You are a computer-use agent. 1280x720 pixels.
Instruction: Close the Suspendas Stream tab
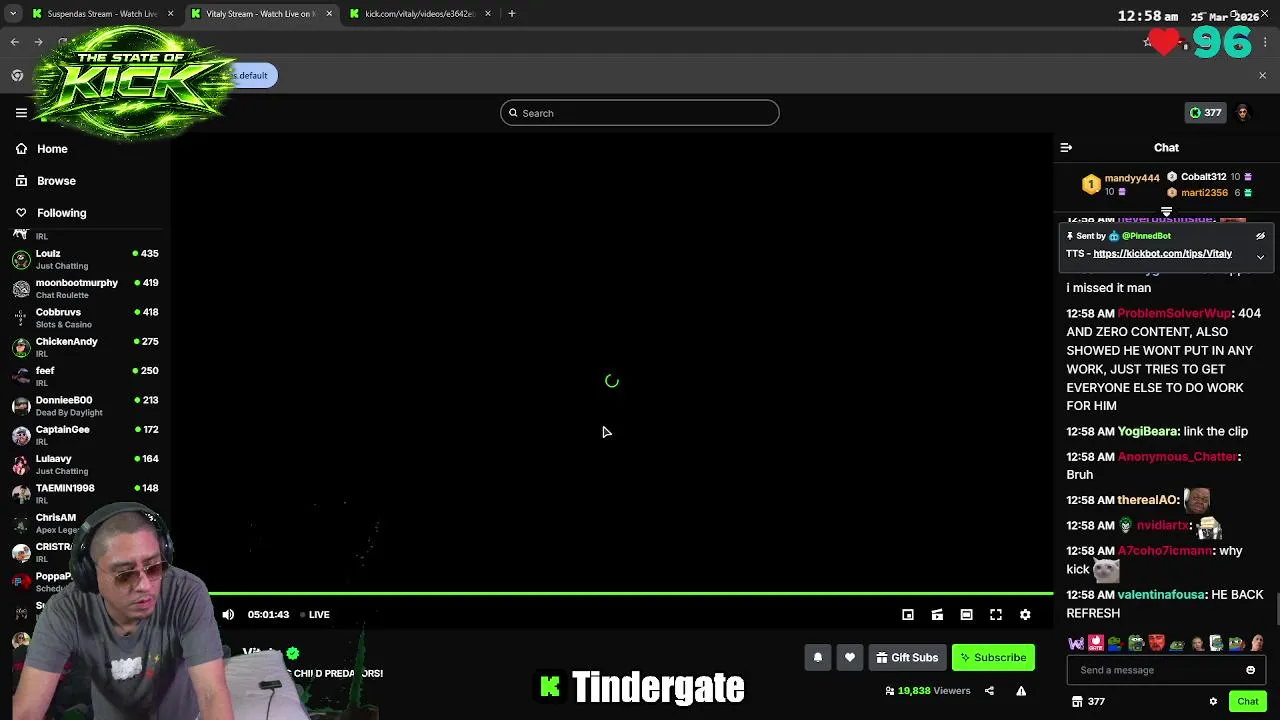pyautogui.click(x=171, y=14)
